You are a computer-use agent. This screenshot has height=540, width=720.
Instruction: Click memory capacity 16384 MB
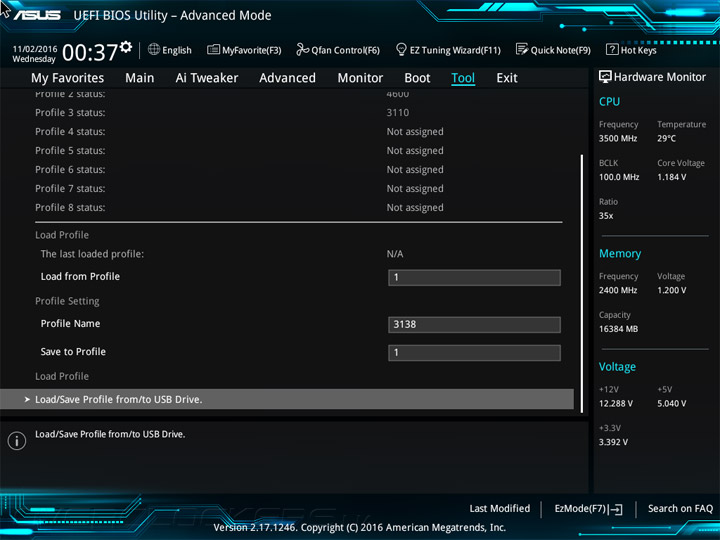[619, 329]
